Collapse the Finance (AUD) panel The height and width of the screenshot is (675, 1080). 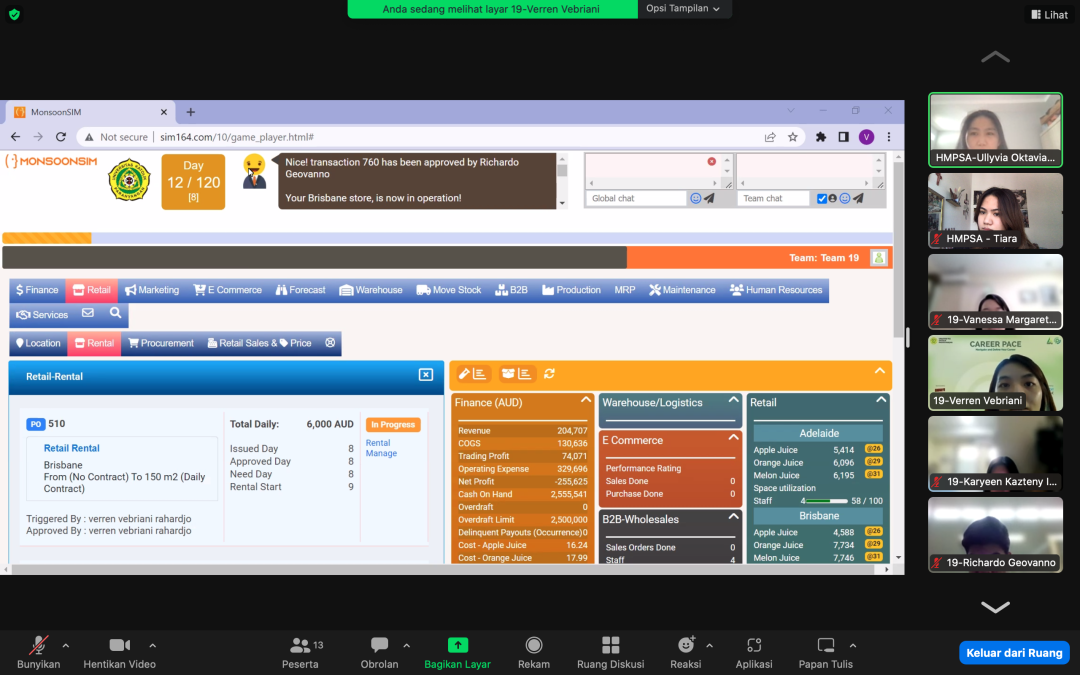coord(587,399)
